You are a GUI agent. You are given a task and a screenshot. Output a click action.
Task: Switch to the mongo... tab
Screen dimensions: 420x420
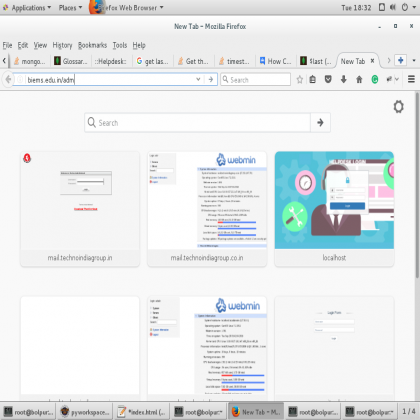(x=29, y=61)
